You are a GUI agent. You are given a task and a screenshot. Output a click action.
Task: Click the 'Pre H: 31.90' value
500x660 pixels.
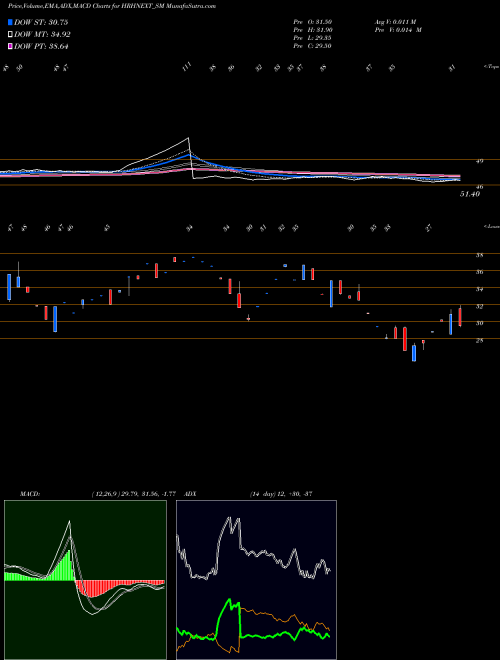(312, 30)
